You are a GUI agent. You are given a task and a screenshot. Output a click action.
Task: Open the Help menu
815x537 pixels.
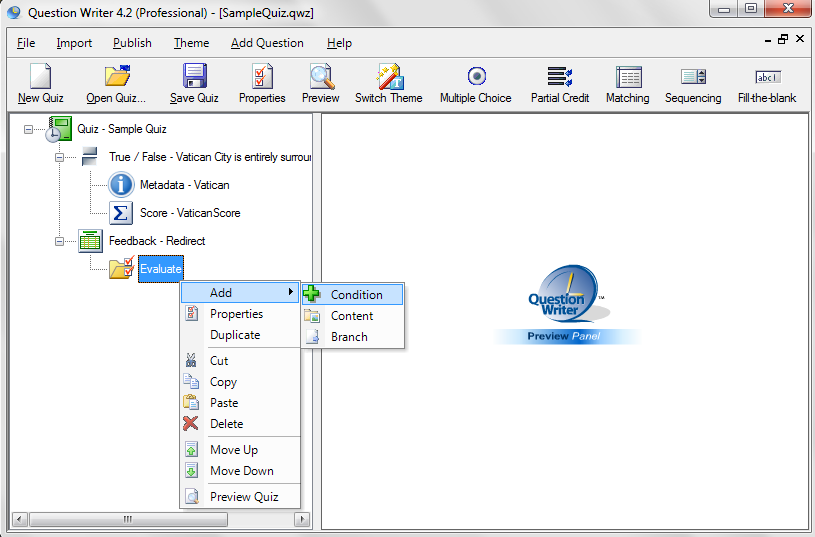coord(339,43)
